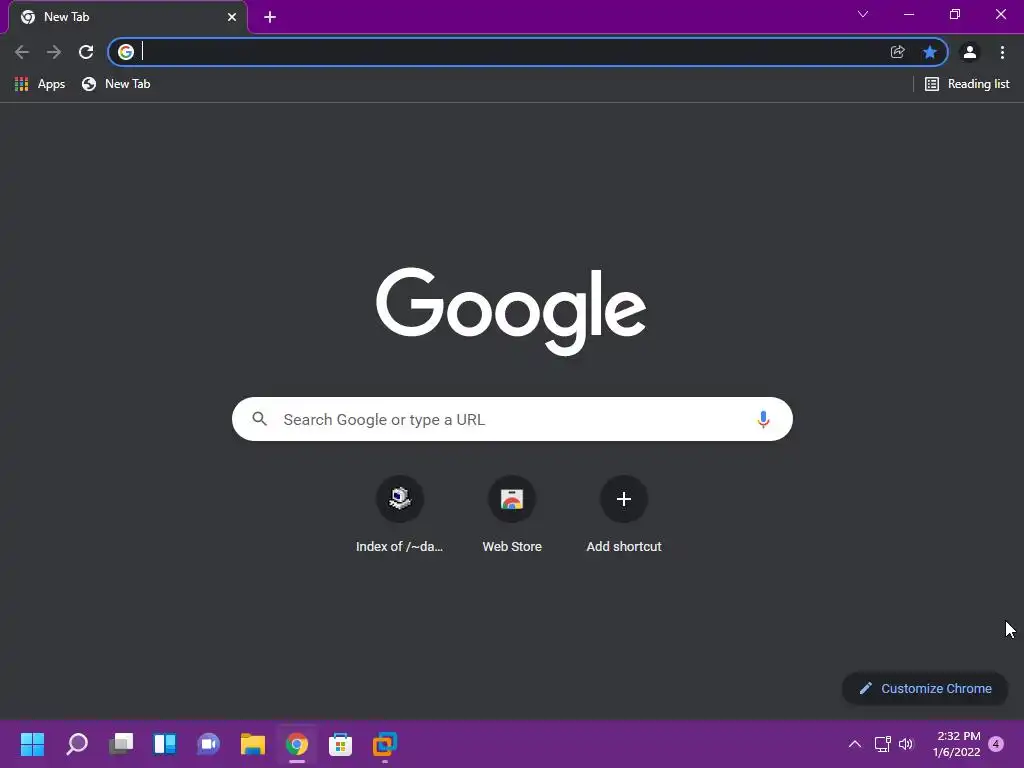
Task: Start voice search with the microphone
Action: 763,419
